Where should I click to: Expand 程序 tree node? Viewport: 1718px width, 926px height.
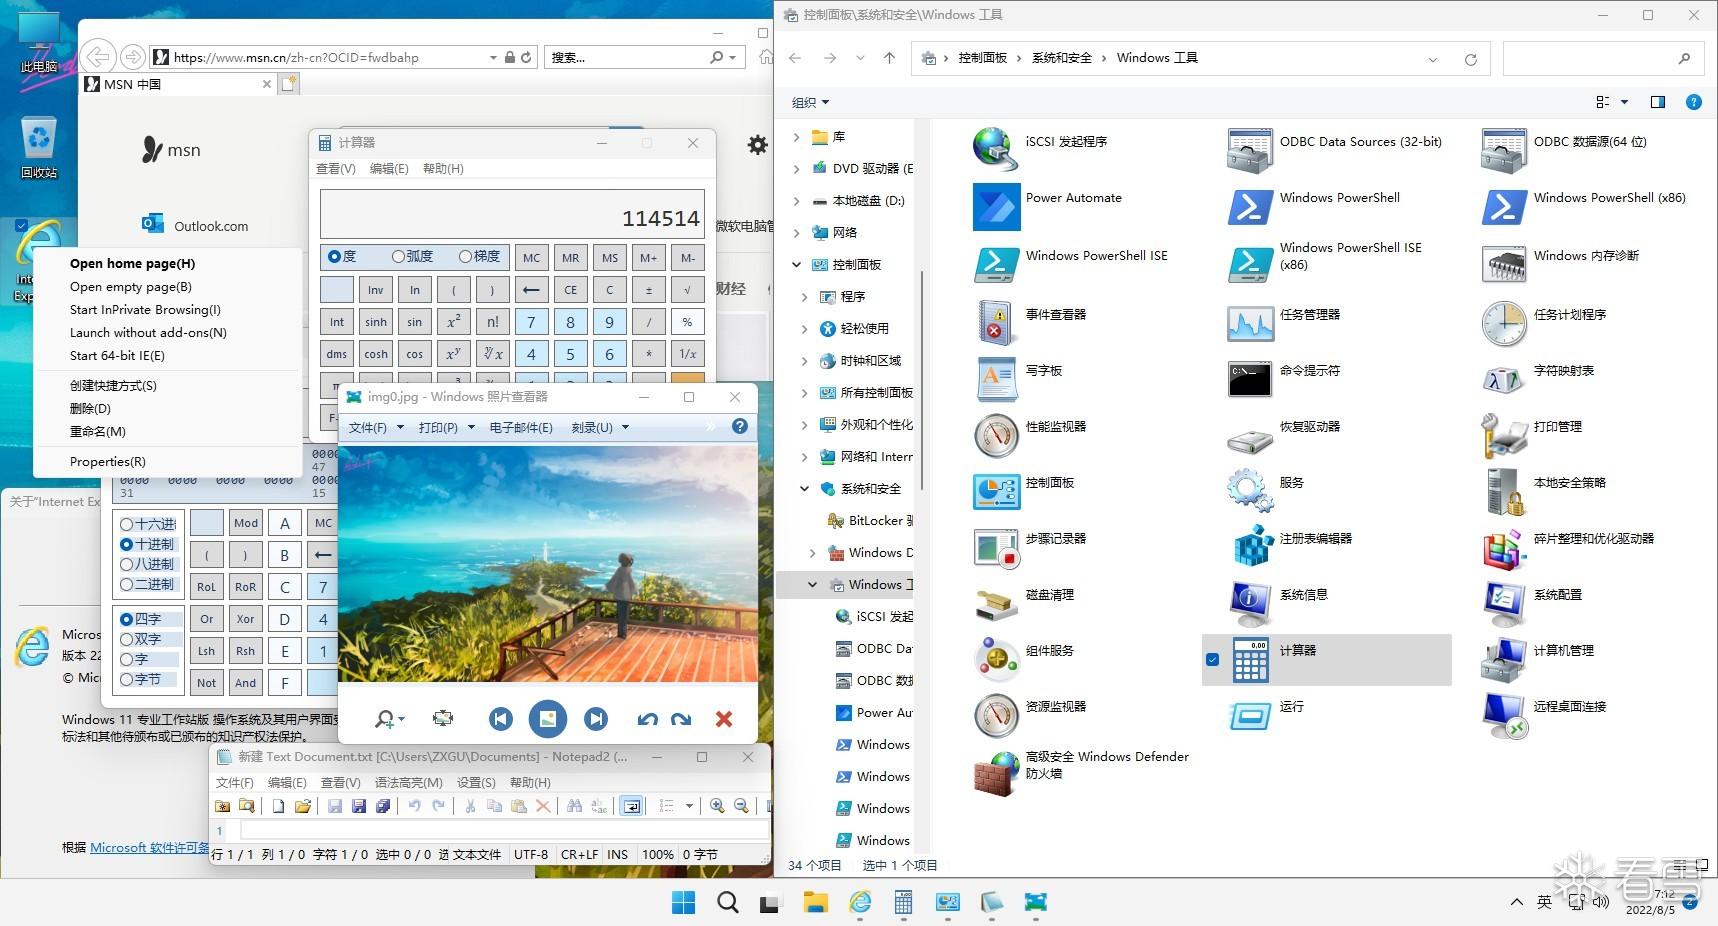coord(804,297)
